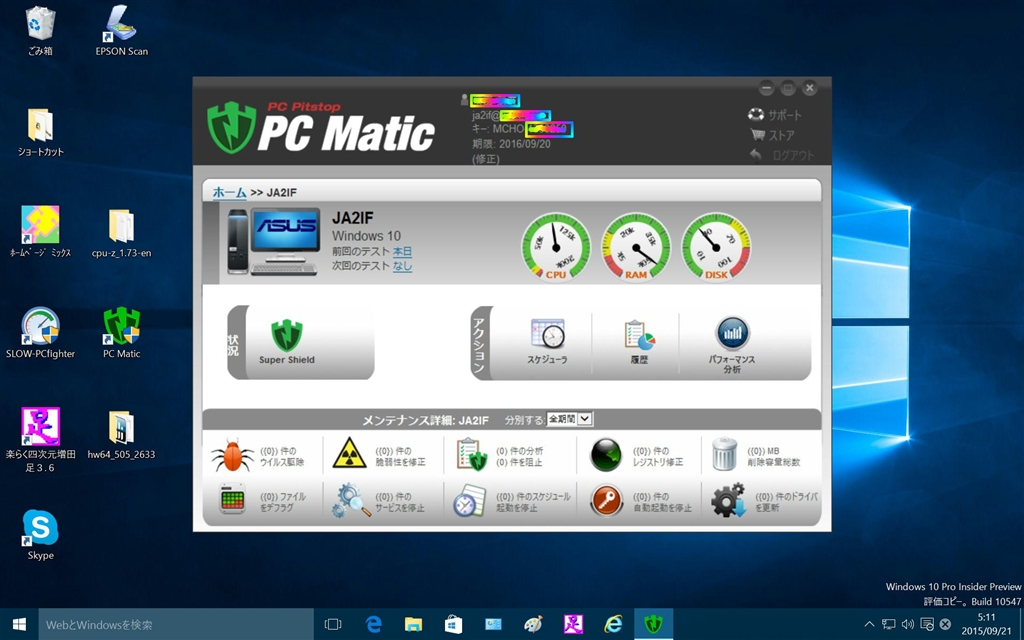Select the Skype desktop shortcut
Viewport: 1024px width, 640px height.
pyautogui.click(x=40, y=535)
